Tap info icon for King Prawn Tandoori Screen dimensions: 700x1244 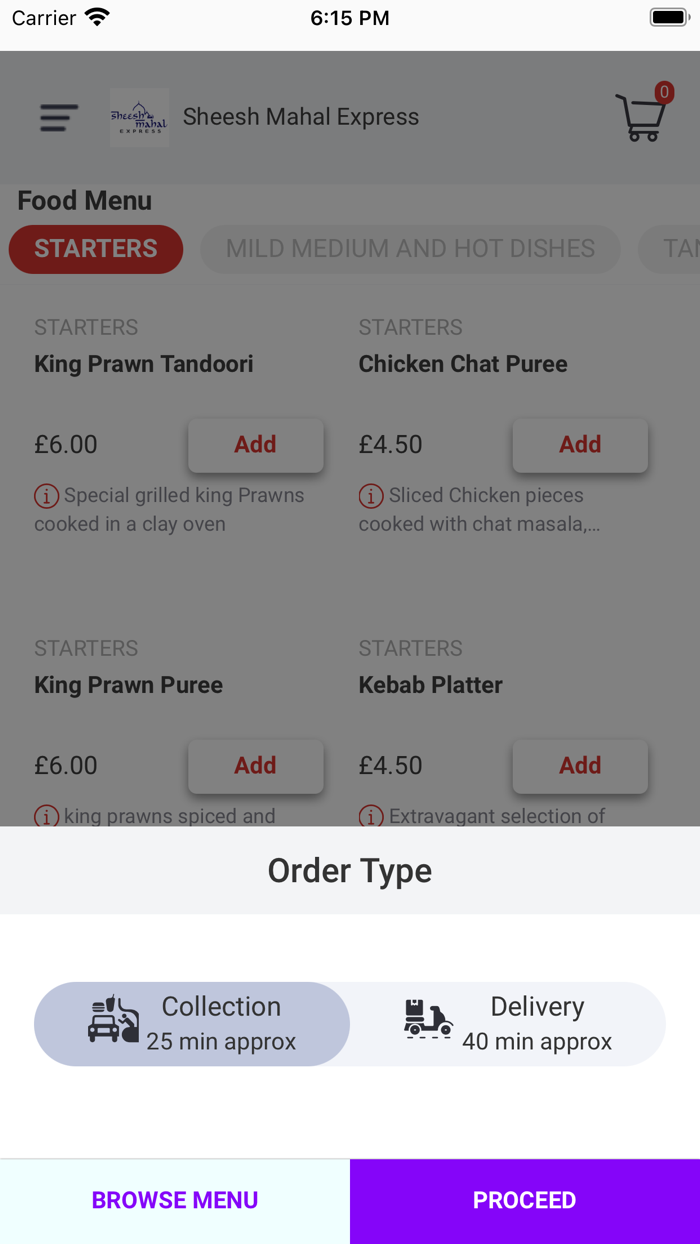click(46, 496)
